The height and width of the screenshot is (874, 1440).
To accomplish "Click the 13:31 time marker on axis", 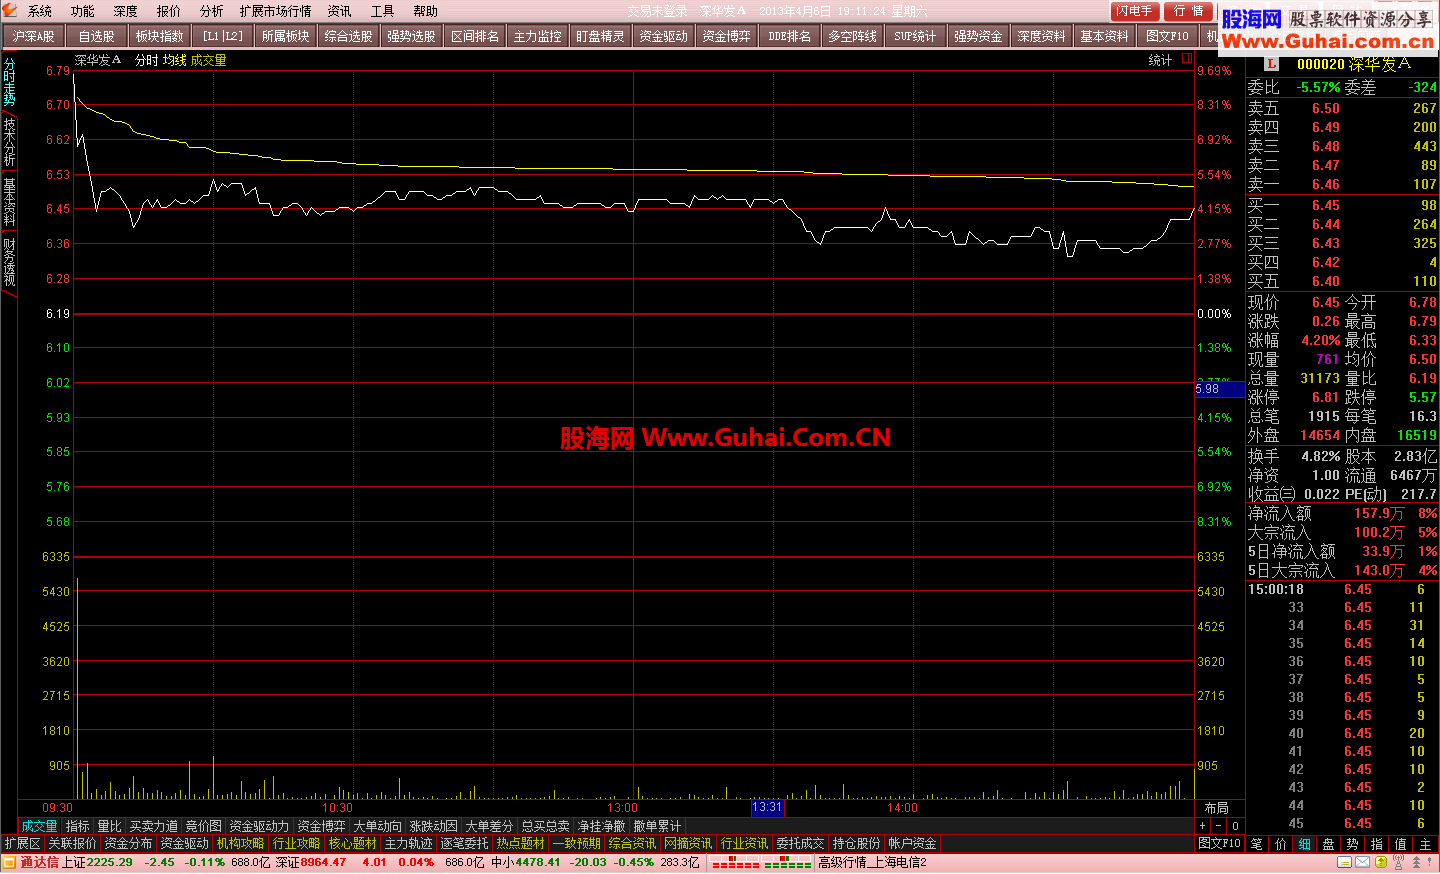I will (x=767, y=807).
